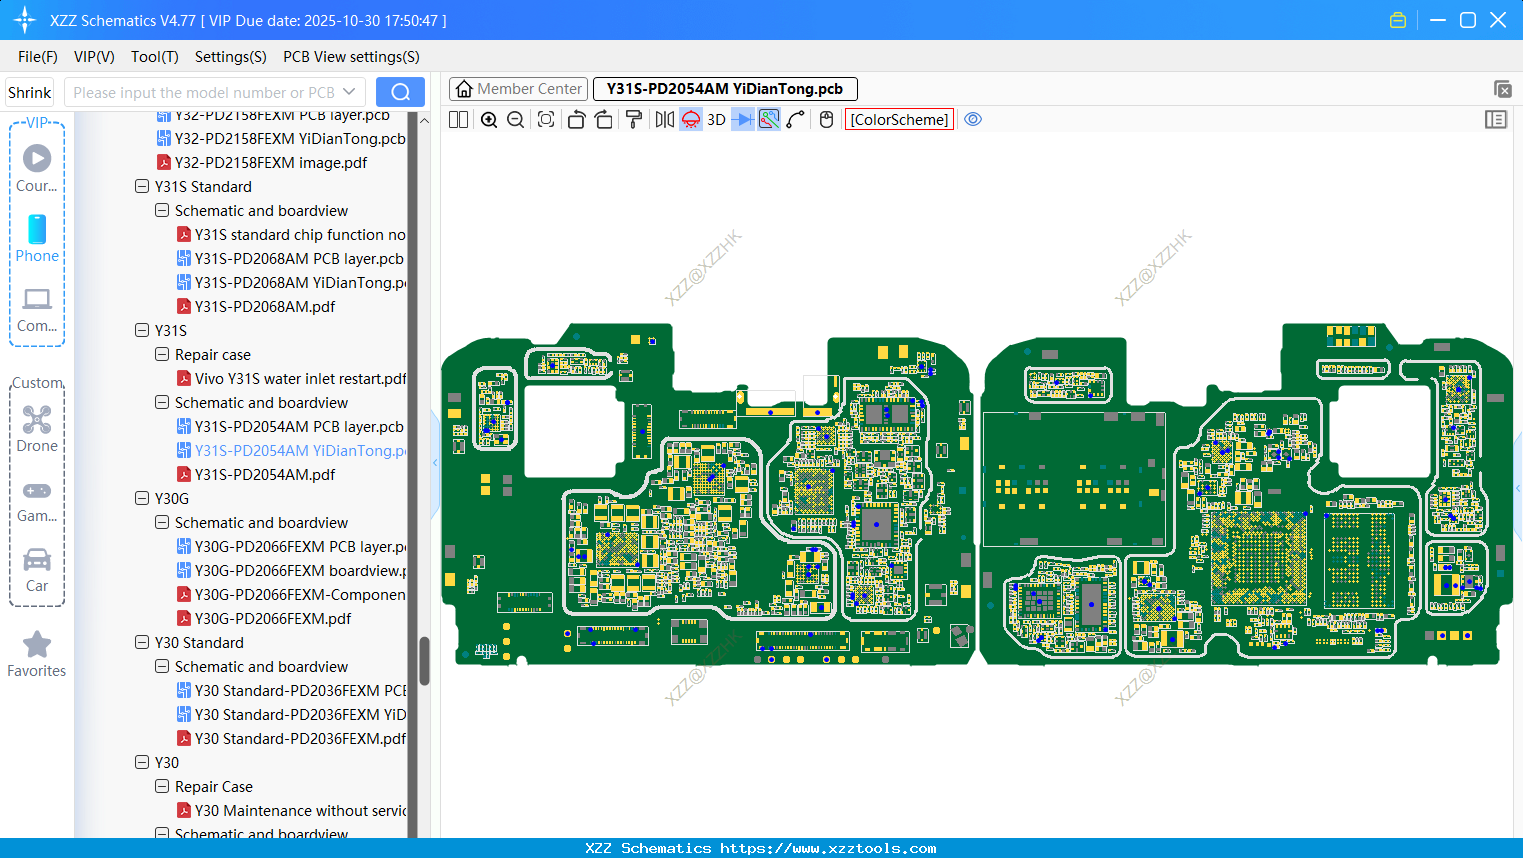This screenshot has width=1523, height=858.
Task: Activate the 3D board view
Action: pyautogui.click(x=716, y=119)
